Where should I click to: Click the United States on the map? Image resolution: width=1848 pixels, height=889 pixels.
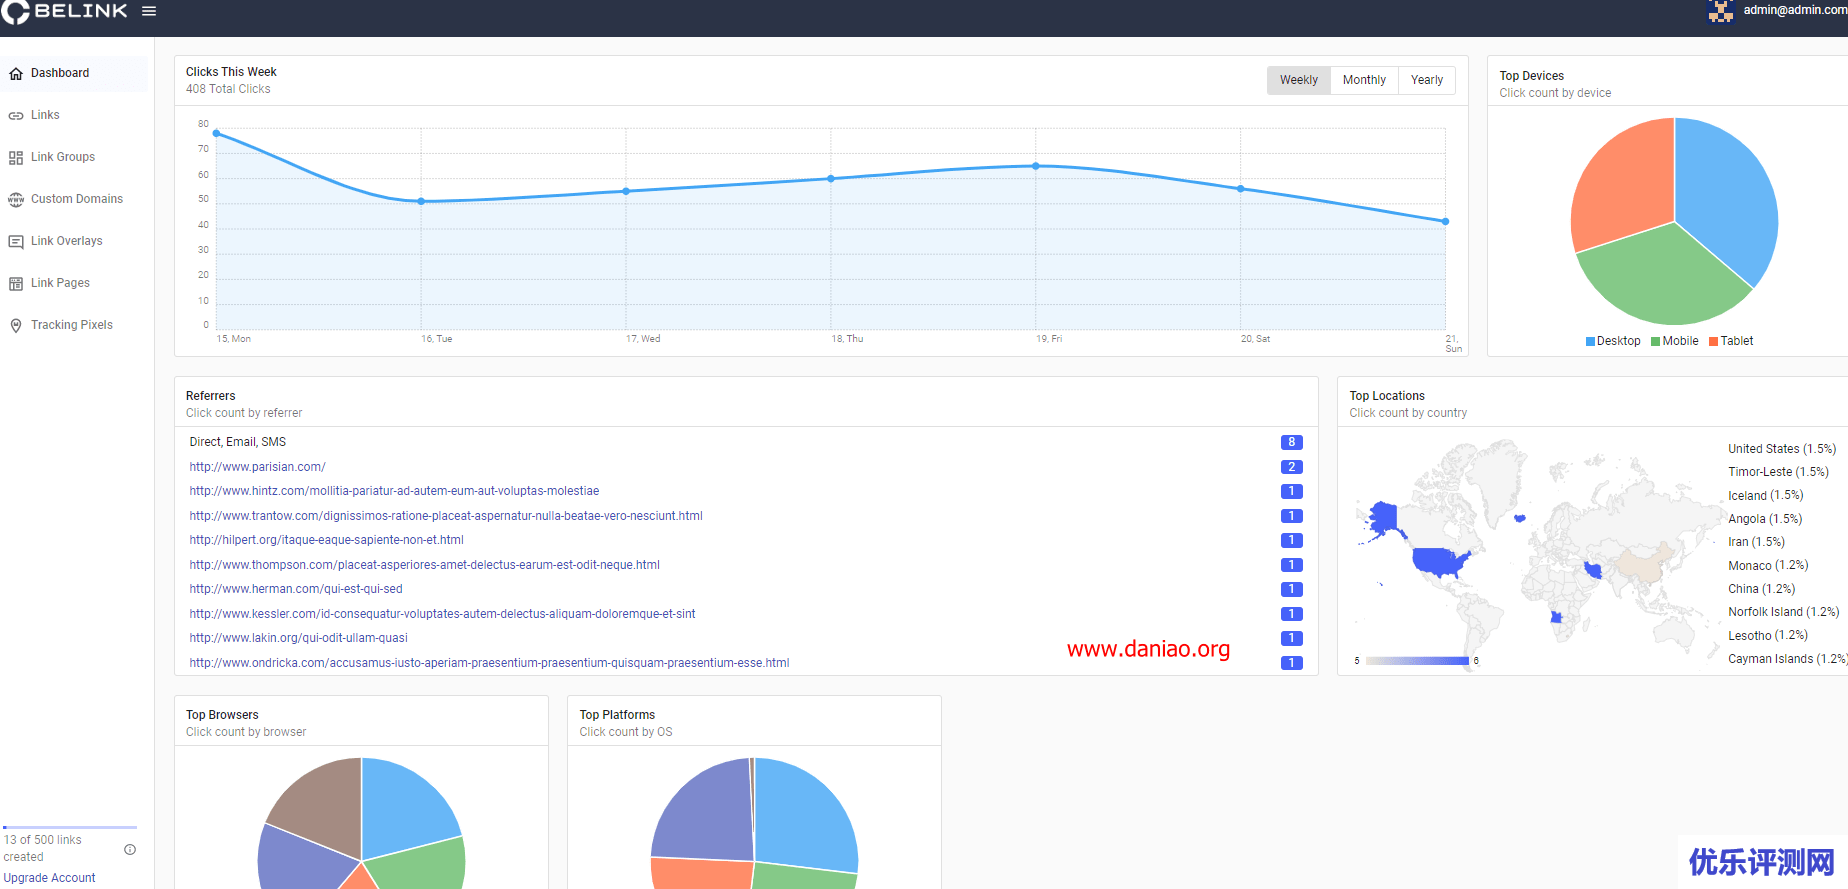1440,564
